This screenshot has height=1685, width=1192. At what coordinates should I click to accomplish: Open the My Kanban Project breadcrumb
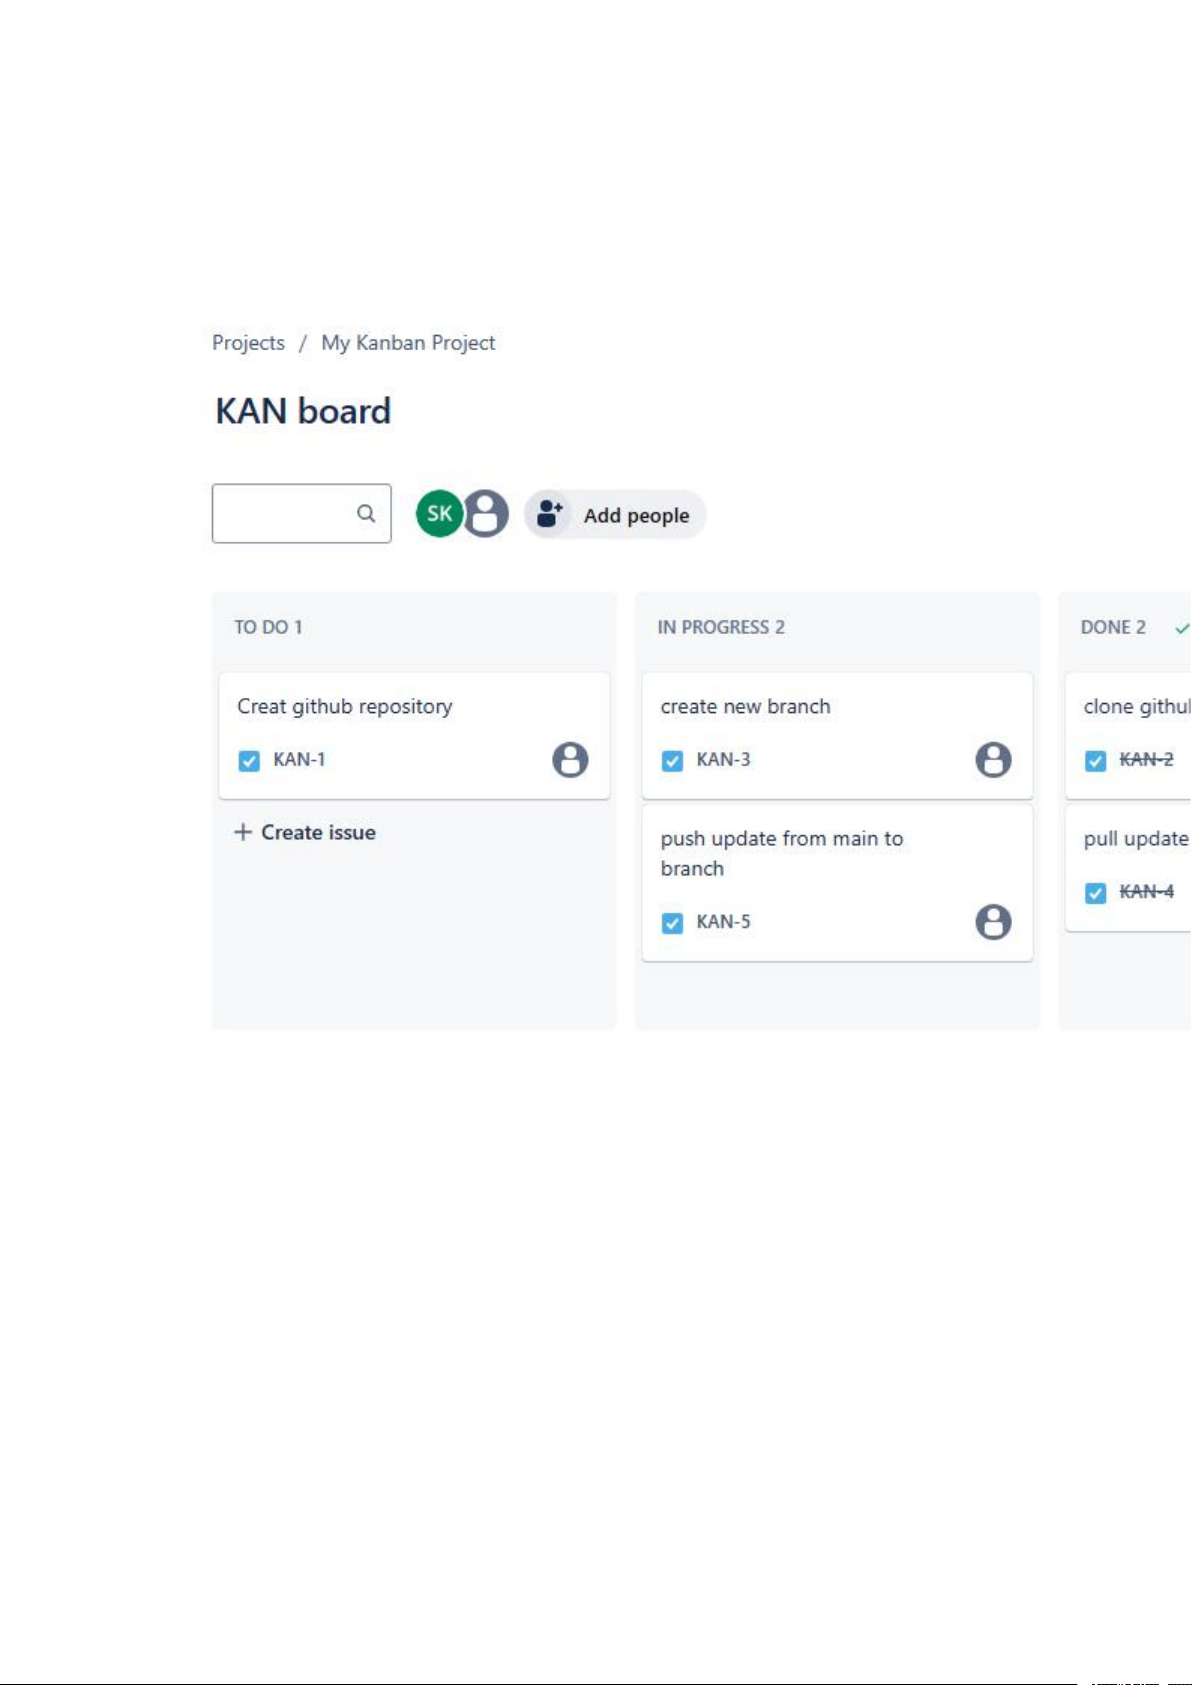(x=408, y=343)
